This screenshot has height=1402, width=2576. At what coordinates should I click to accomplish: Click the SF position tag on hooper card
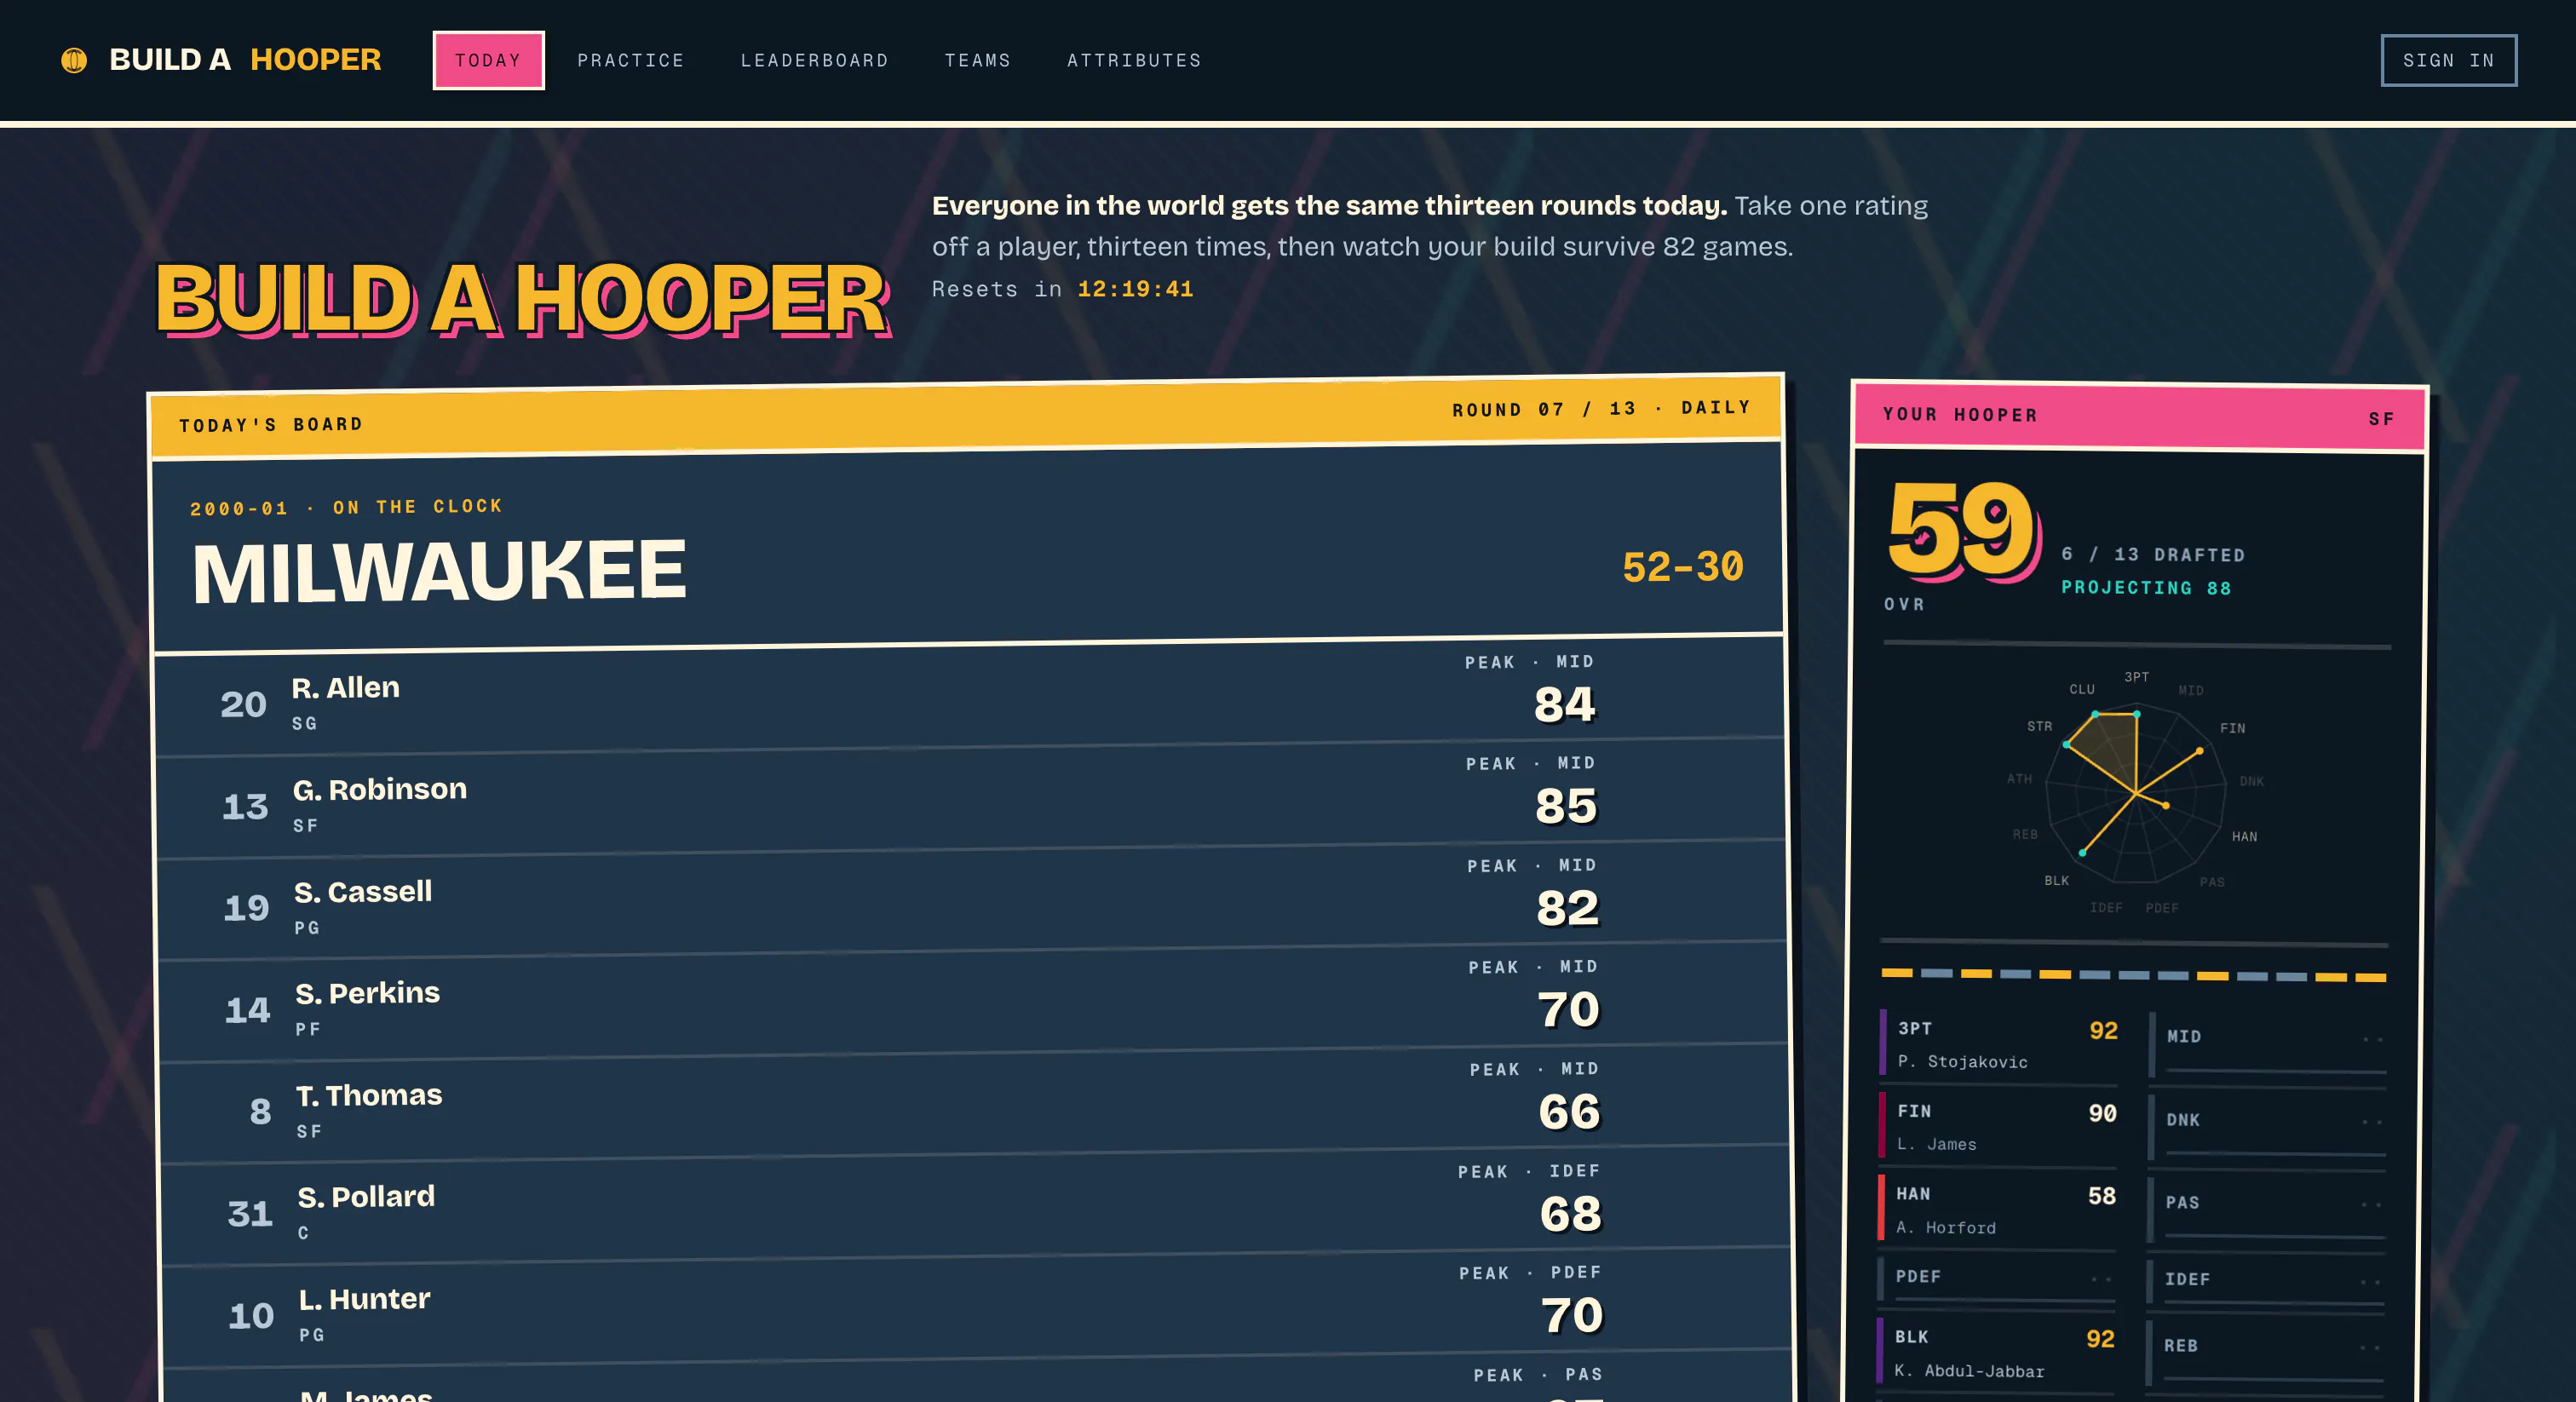pos(2381,419)
